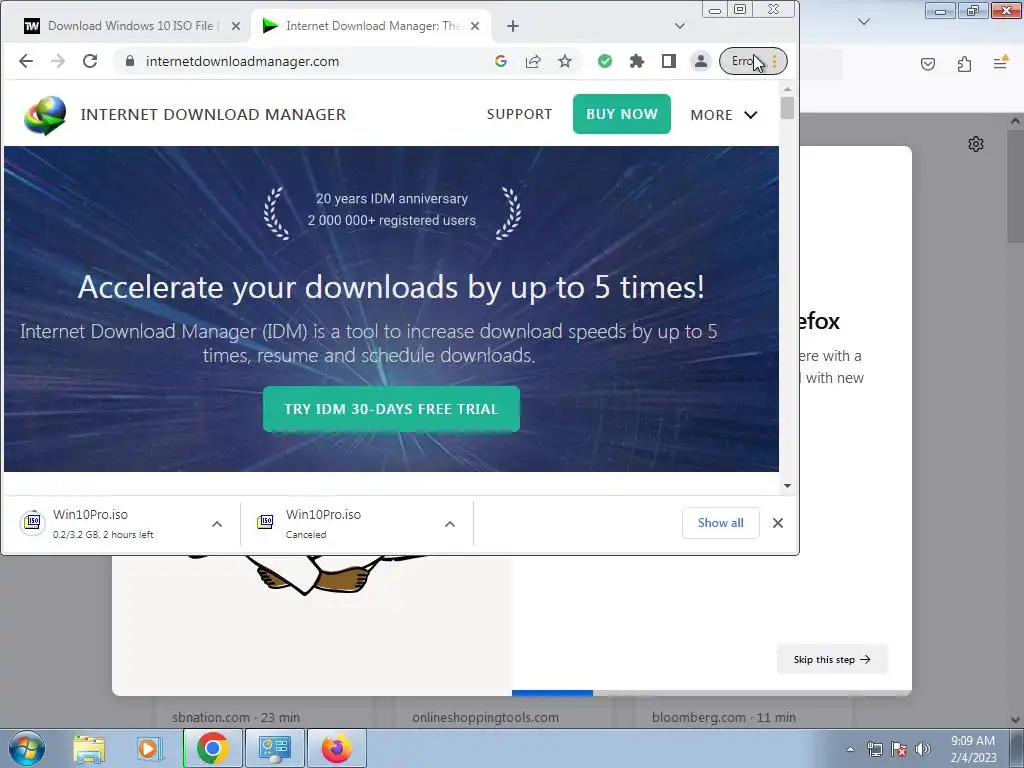This screenshot has width=1024, height=768.
Task: Click the BUY NOW button
Action: [x=622, y=114]
